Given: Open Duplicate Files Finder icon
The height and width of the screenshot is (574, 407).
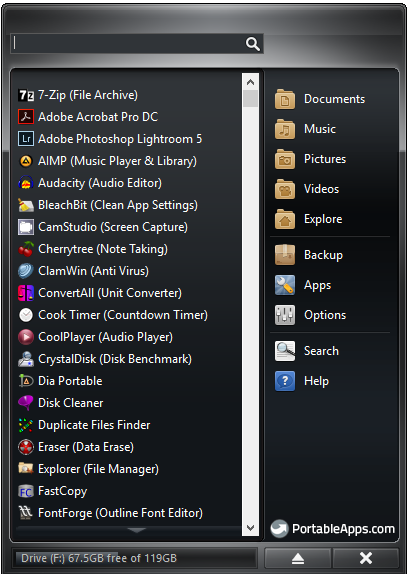Looking at the screenshot, I should coord(26,425).
